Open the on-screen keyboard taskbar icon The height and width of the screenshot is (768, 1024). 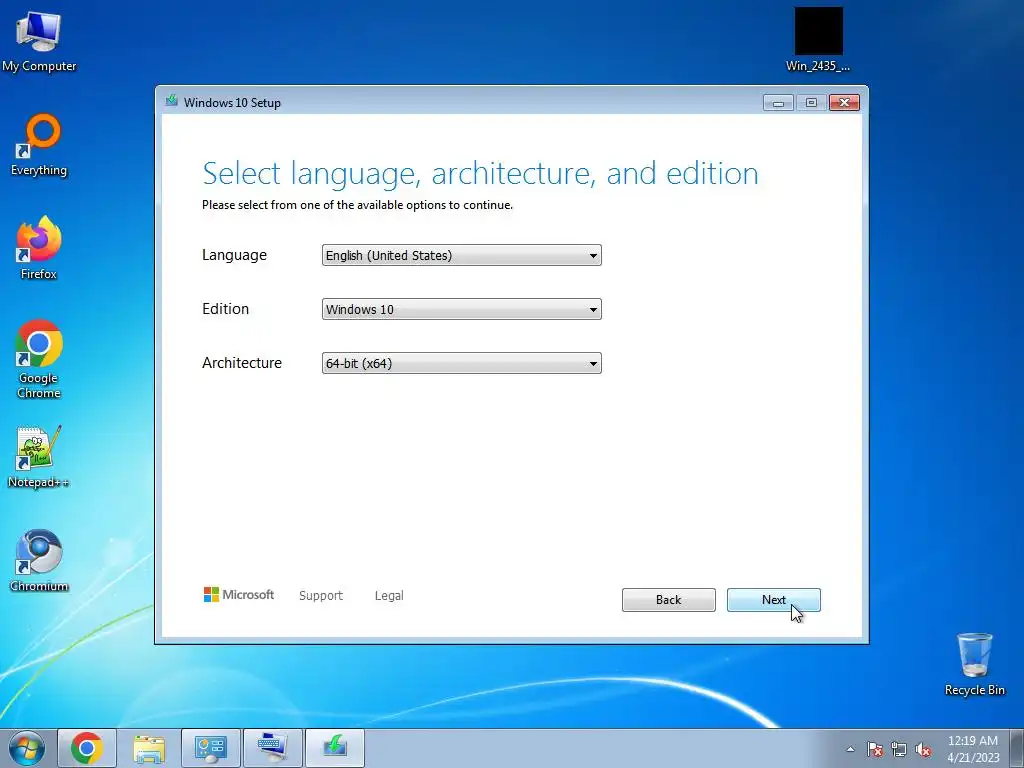tap(272, 748)
